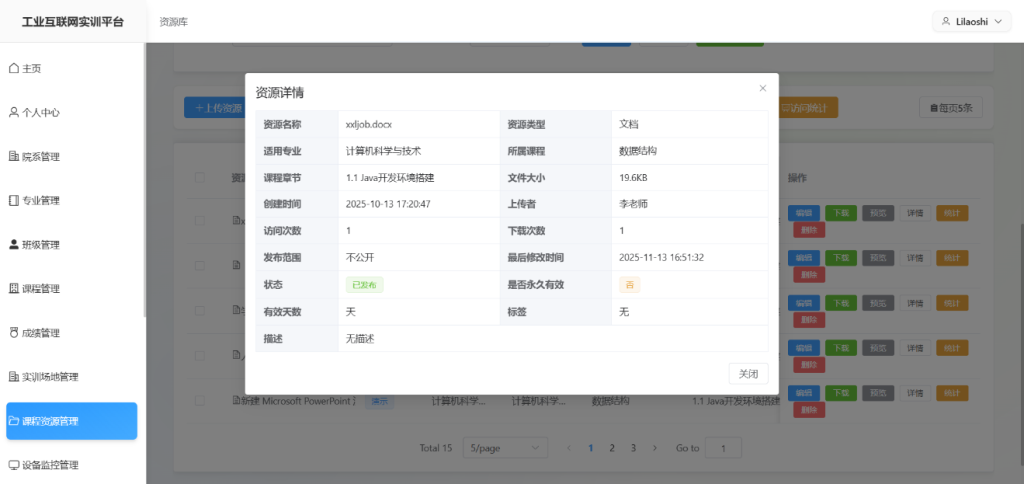Focus the Go to page input field
Viewport: 1024px width, 484px height.
pos(723,448)
